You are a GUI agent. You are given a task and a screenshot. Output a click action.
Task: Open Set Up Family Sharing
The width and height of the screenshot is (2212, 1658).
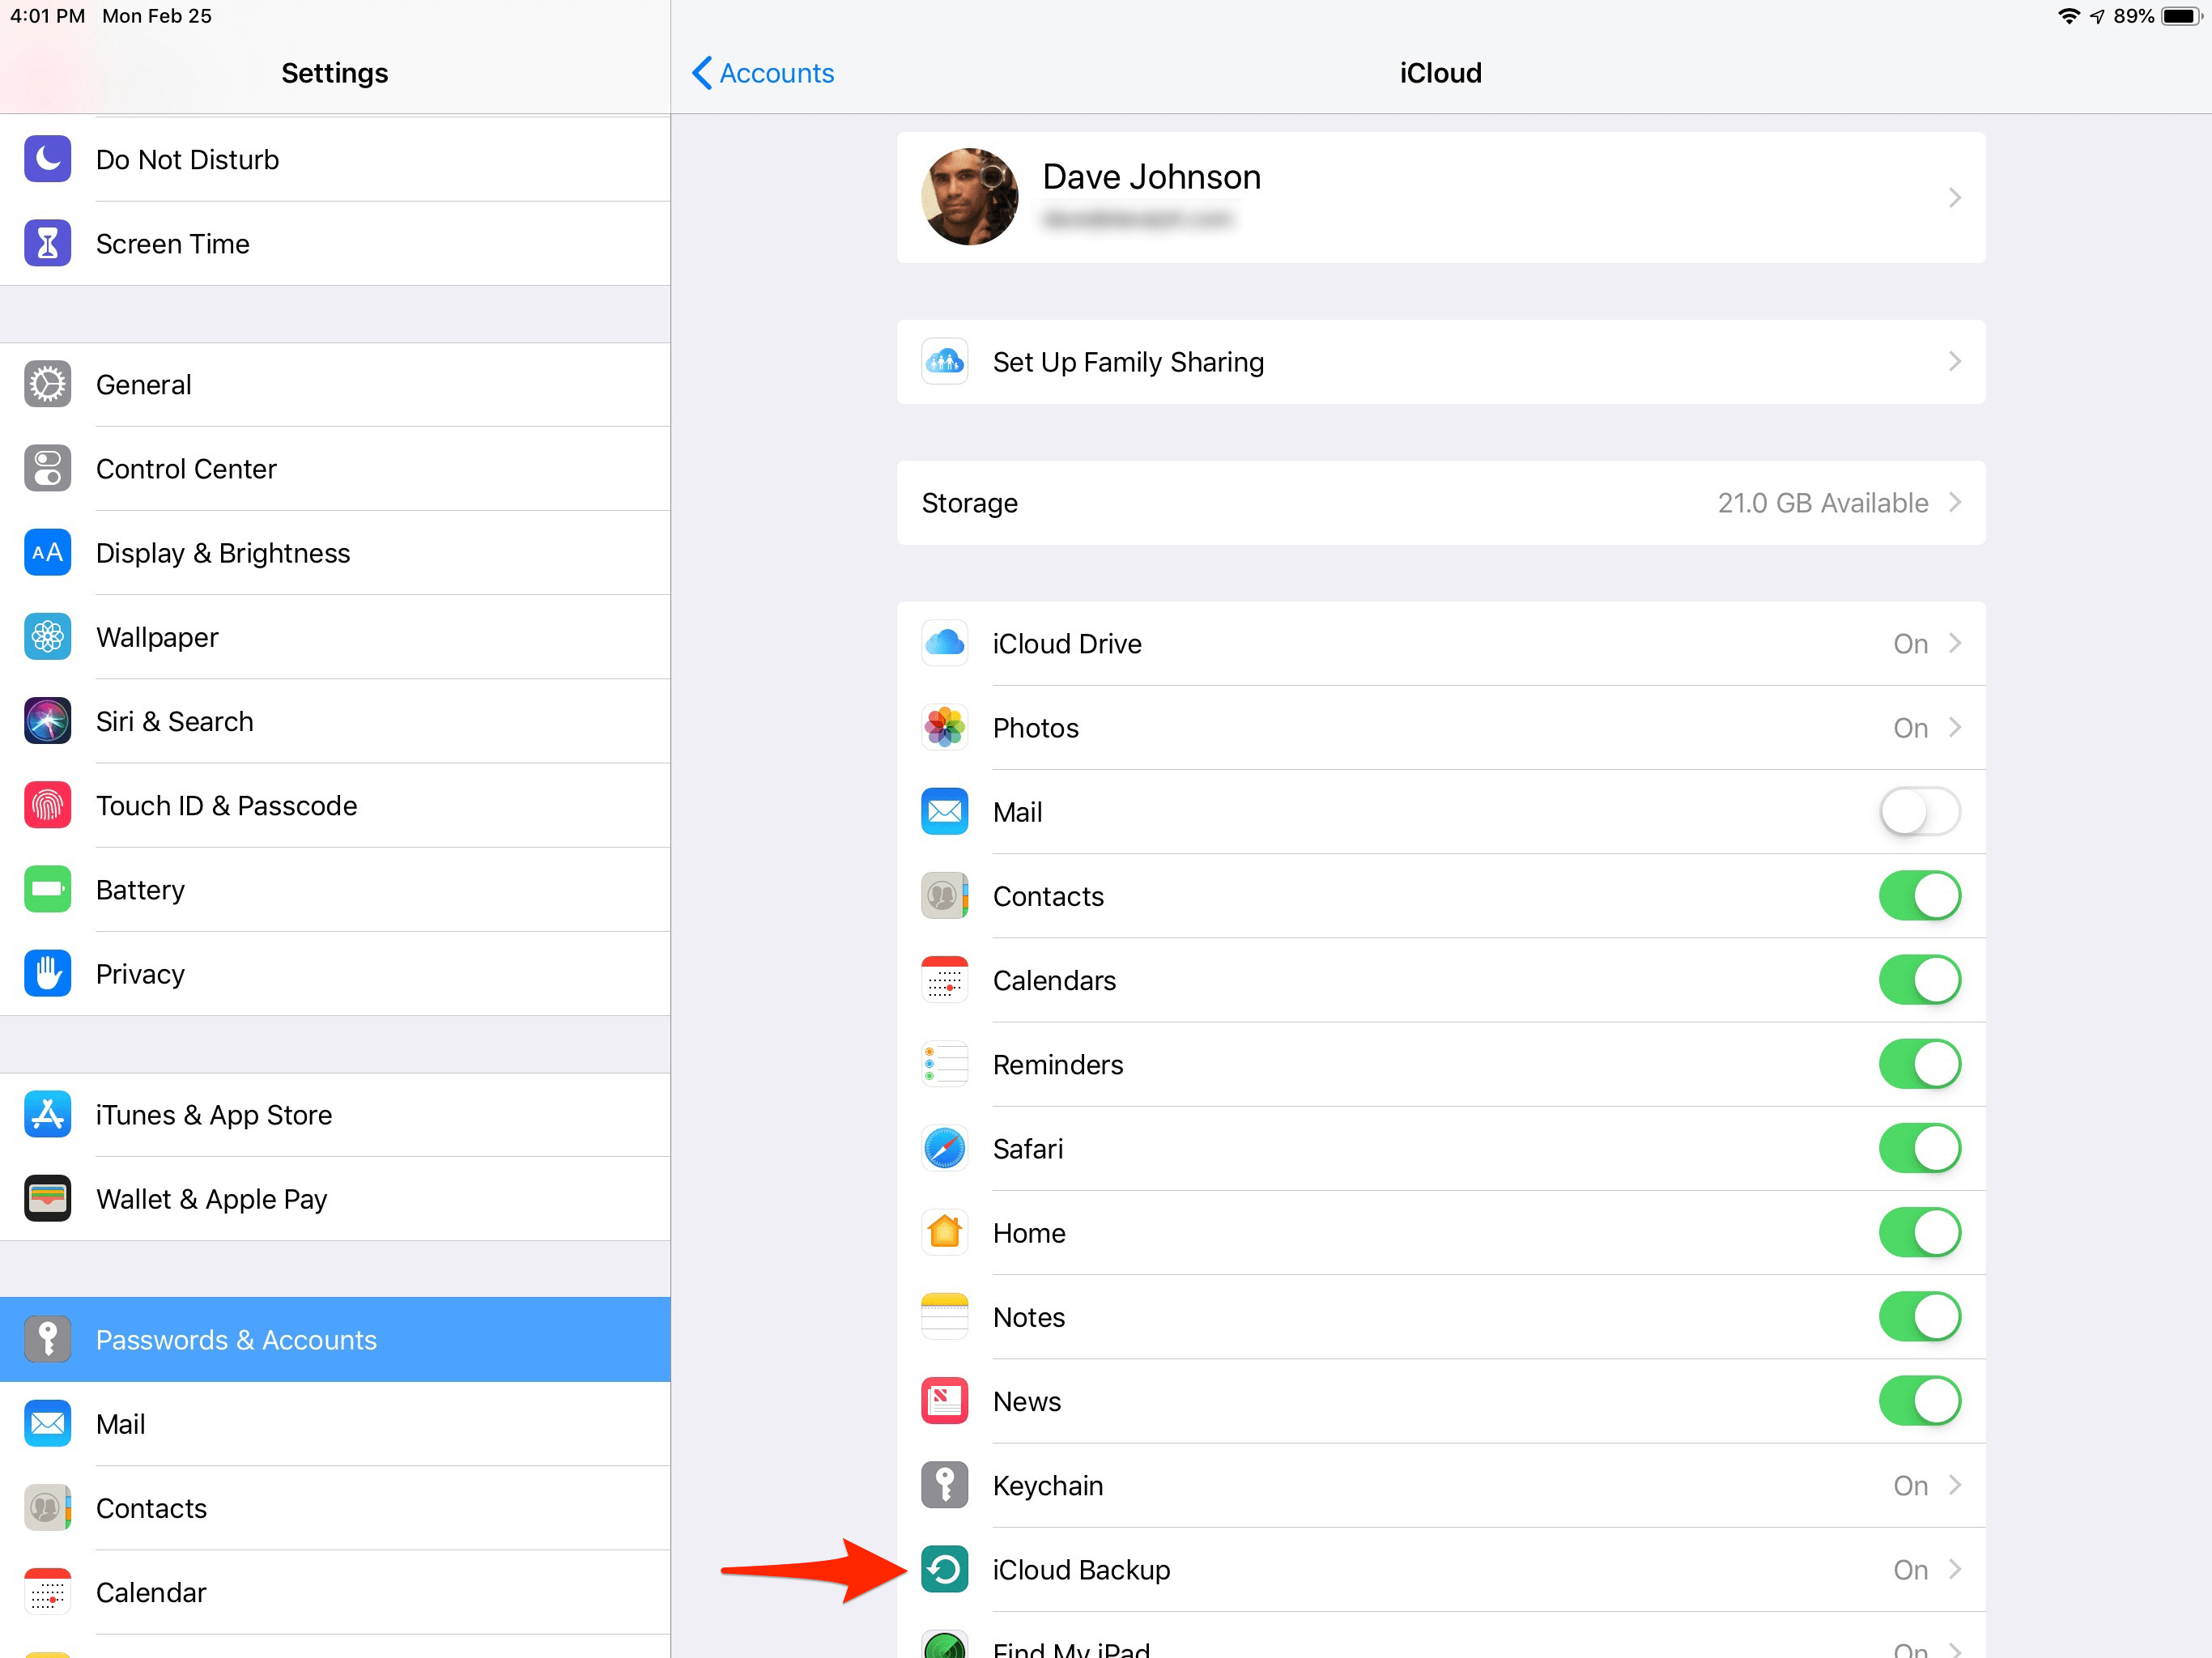[x=1440, y=362]
